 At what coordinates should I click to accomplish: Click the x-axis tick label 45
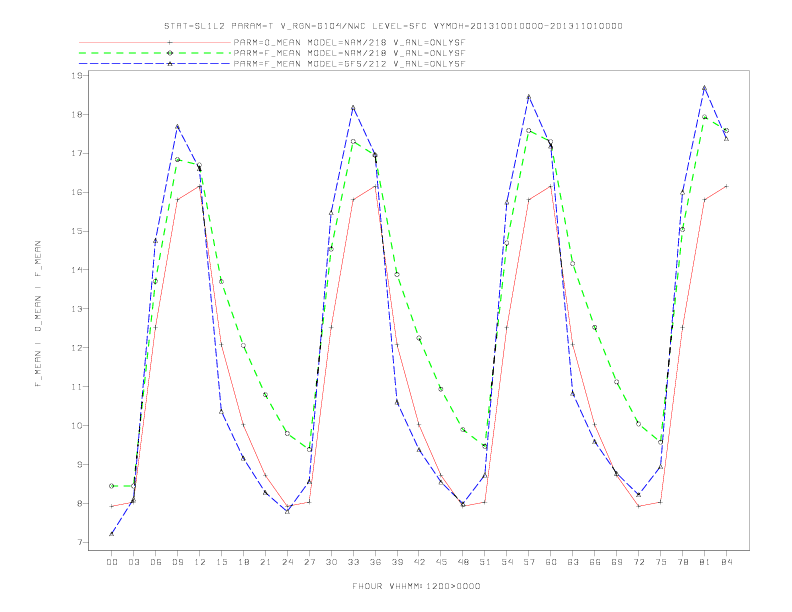441,562
